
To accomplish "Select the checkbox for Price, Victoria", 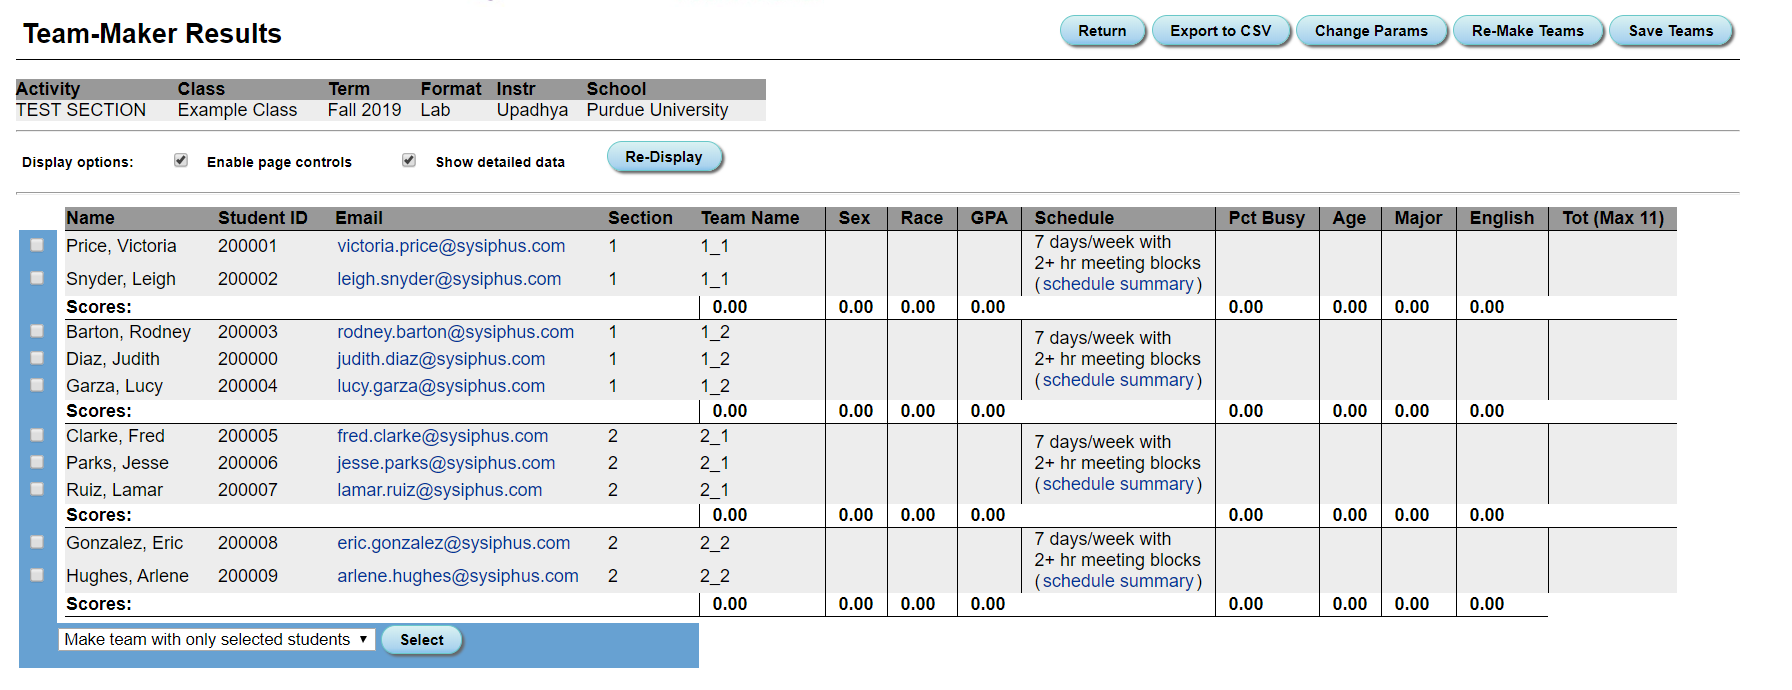I will coord(37,245).
